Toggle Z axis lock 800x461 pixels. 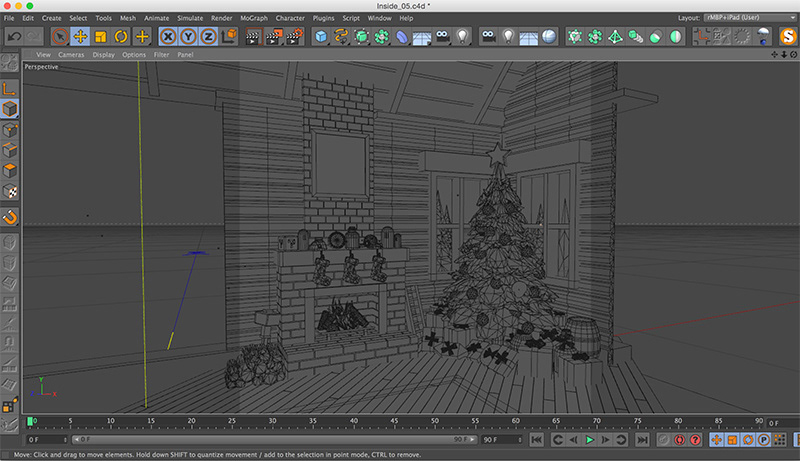(208, 37)
